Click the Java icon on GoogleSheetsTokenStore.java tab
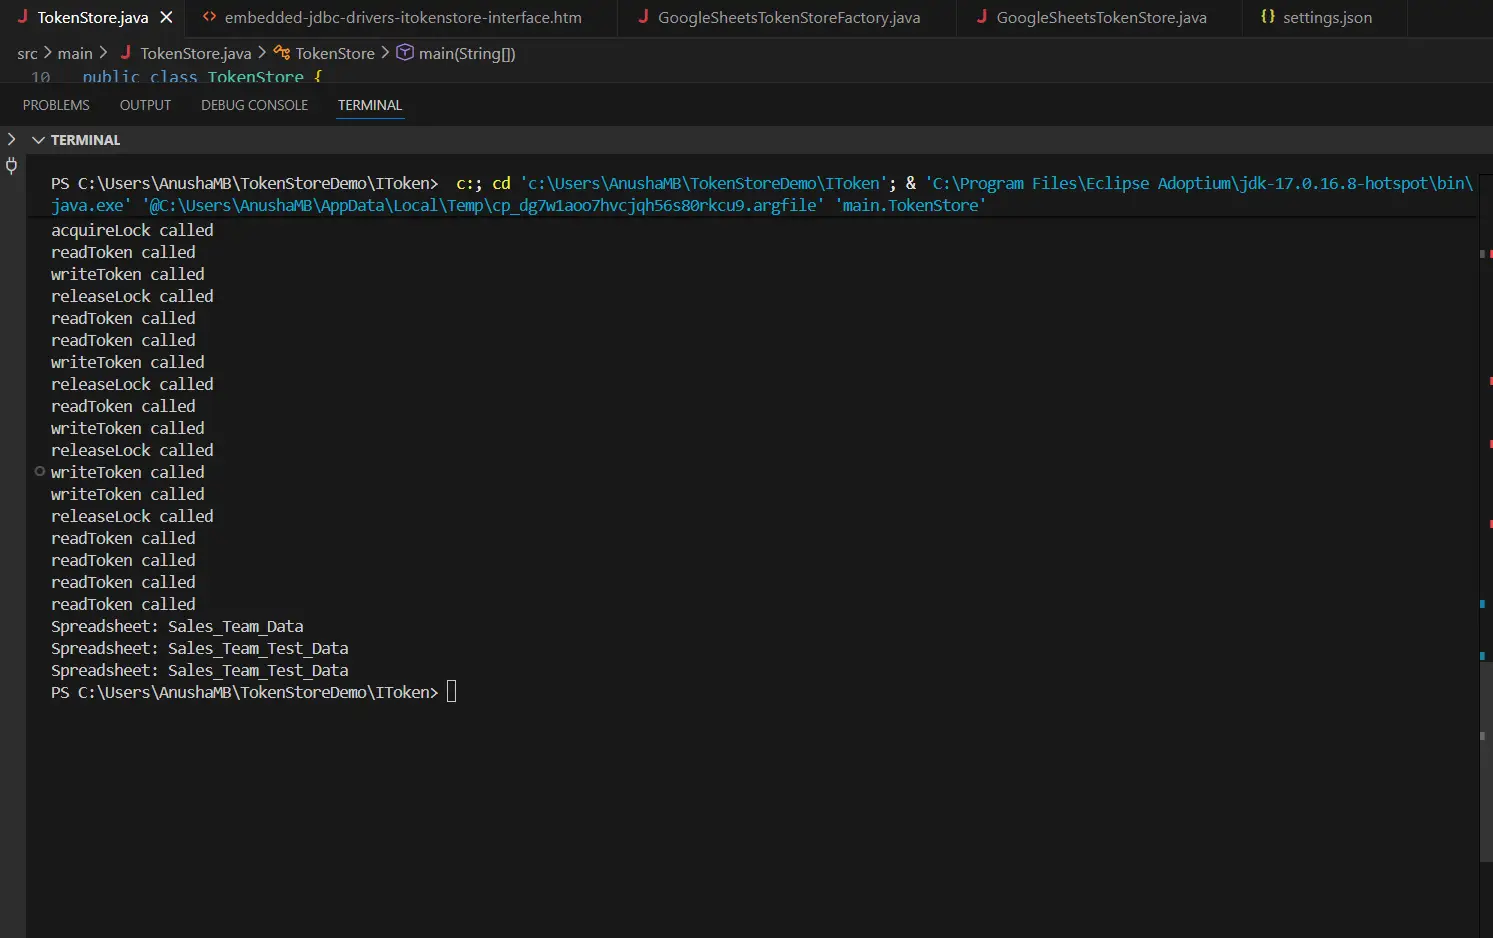This screenshot has height=938, width=1493. click(x=982, y=17)
